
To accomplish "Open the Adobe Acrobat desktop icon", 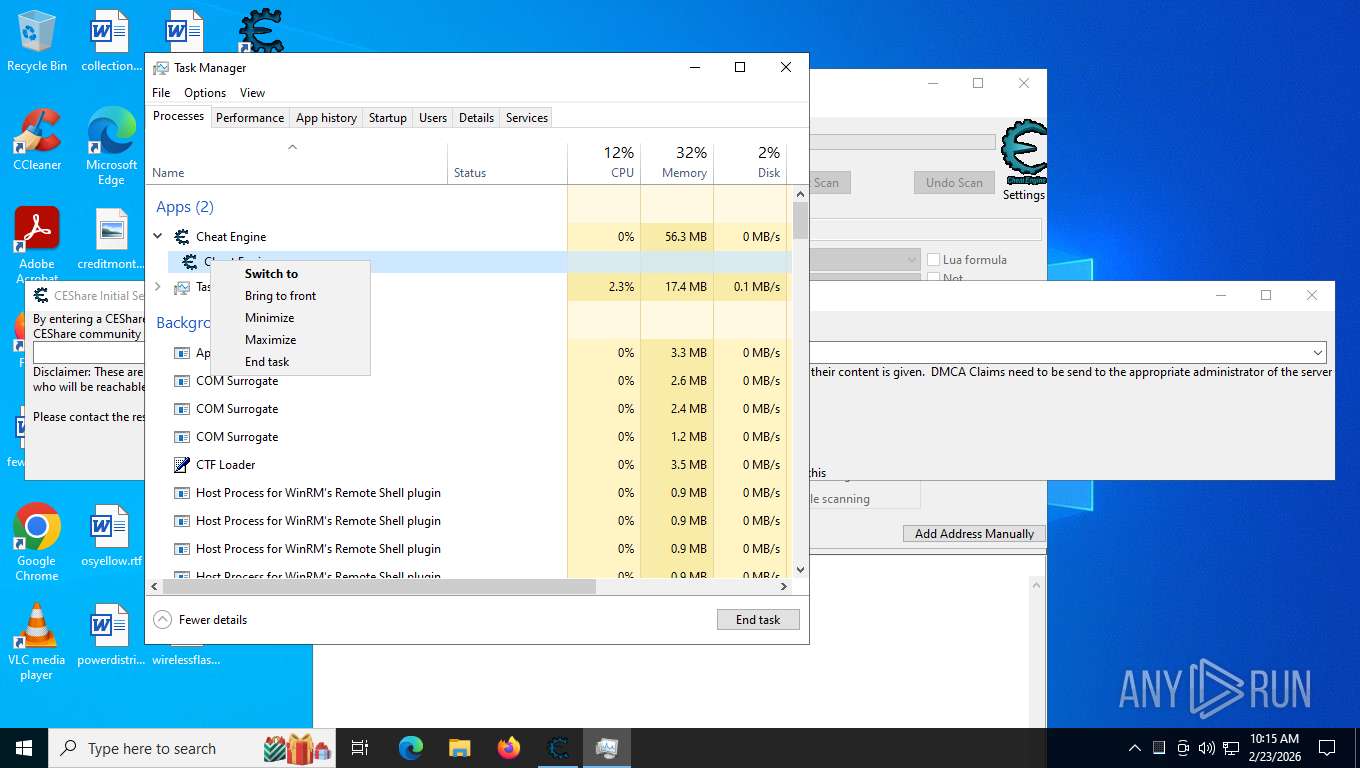I will (37, 244).
